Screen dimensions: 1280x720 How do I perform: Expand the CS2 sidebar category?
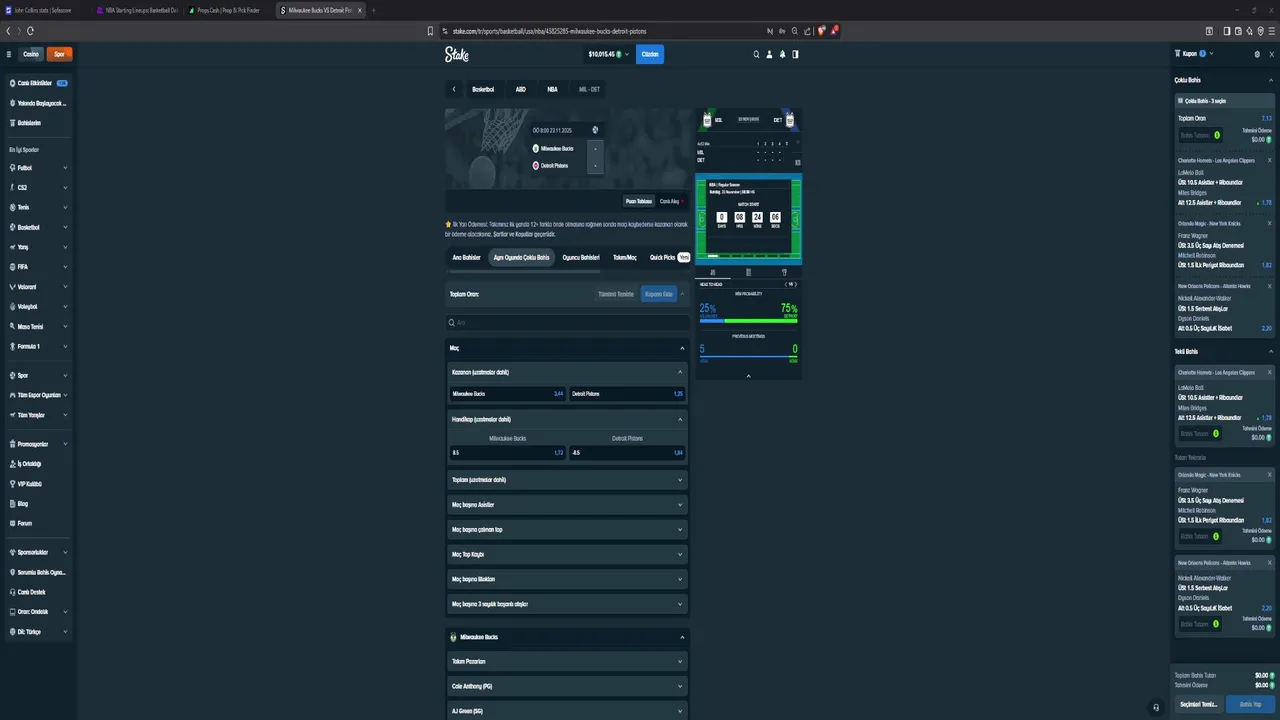(x=38, y=188)
